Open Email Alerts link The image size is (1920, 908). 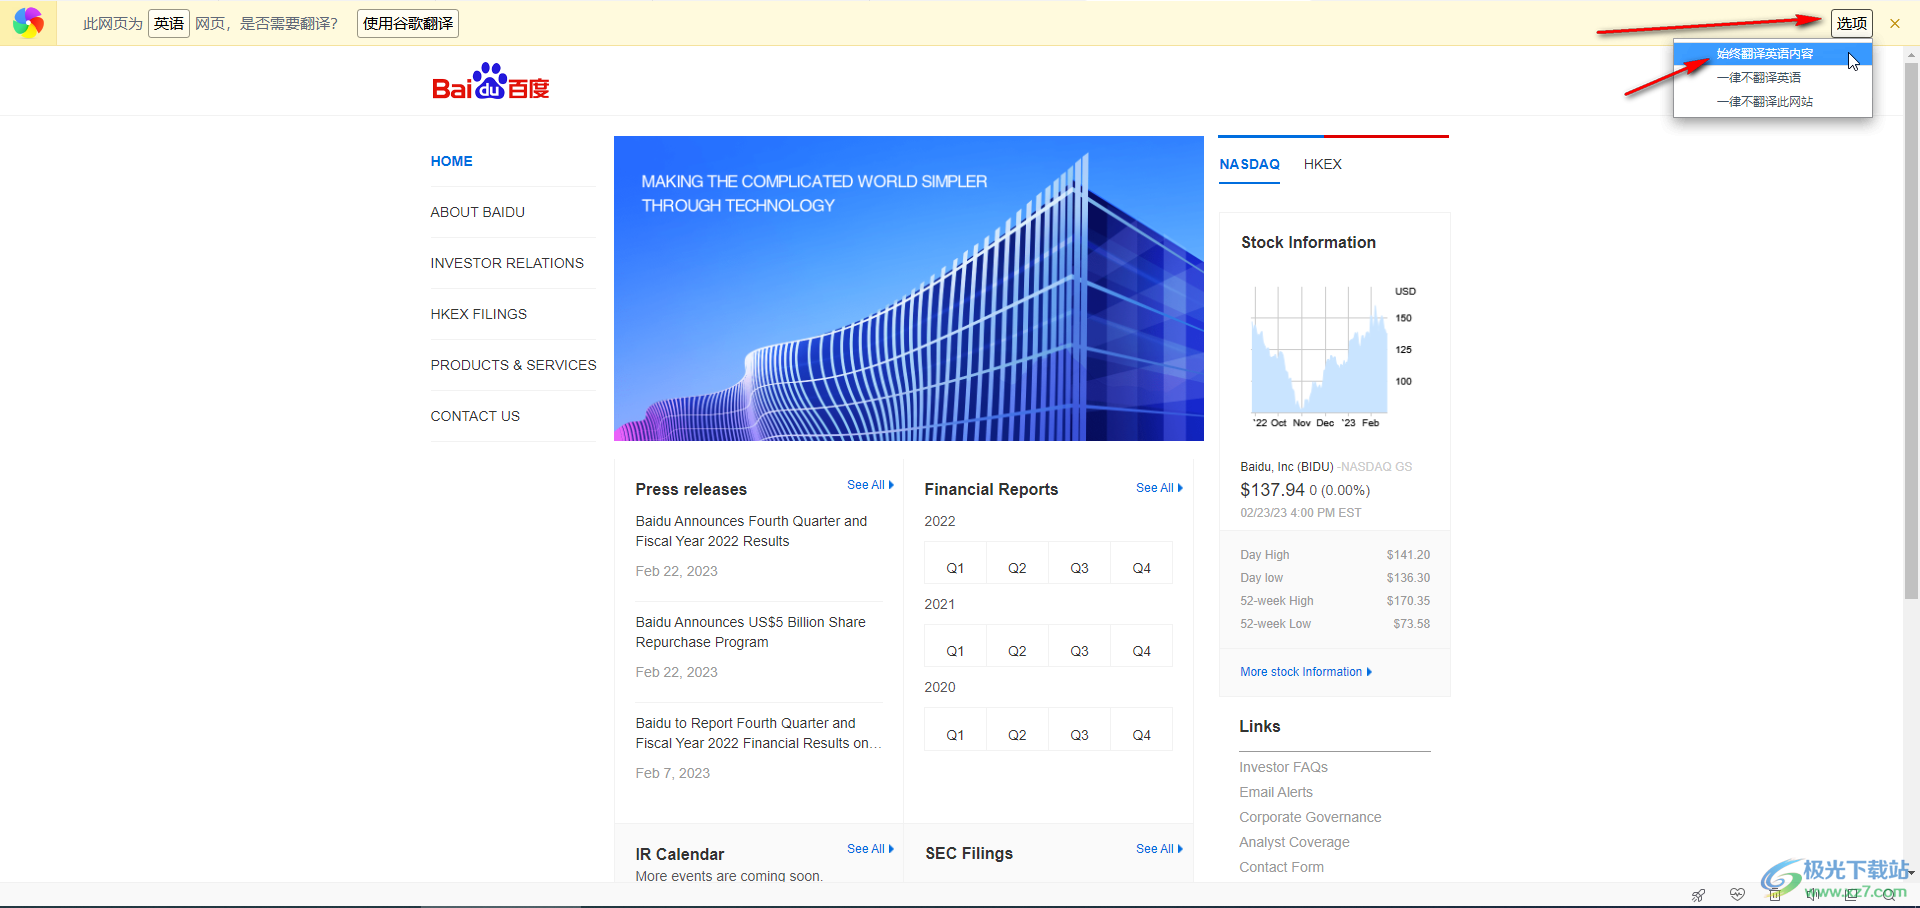pyautogui.click(x=1276, y=792)
